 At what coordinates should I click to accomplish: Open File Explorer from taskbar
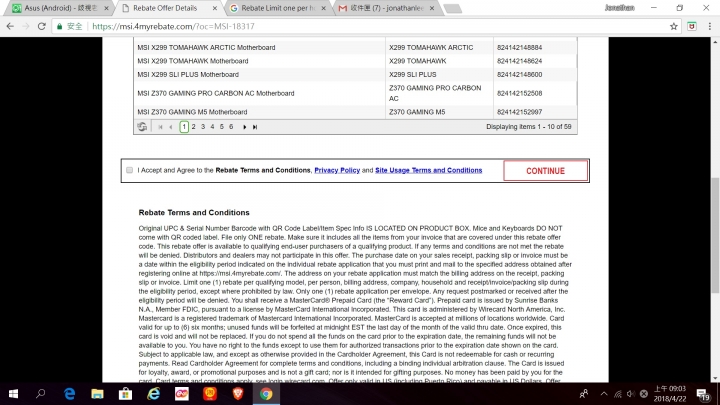point(97,394)
